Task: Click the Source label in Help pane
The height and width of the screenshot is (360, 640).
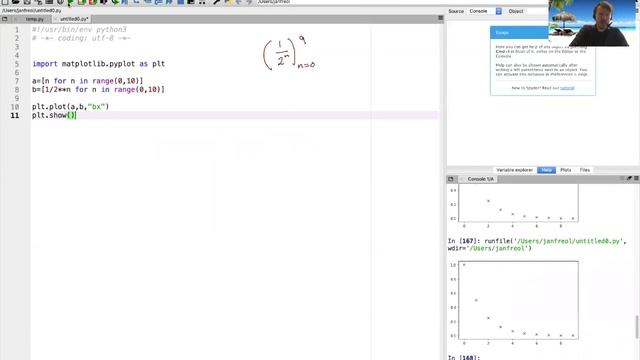Action: [456, 11]
